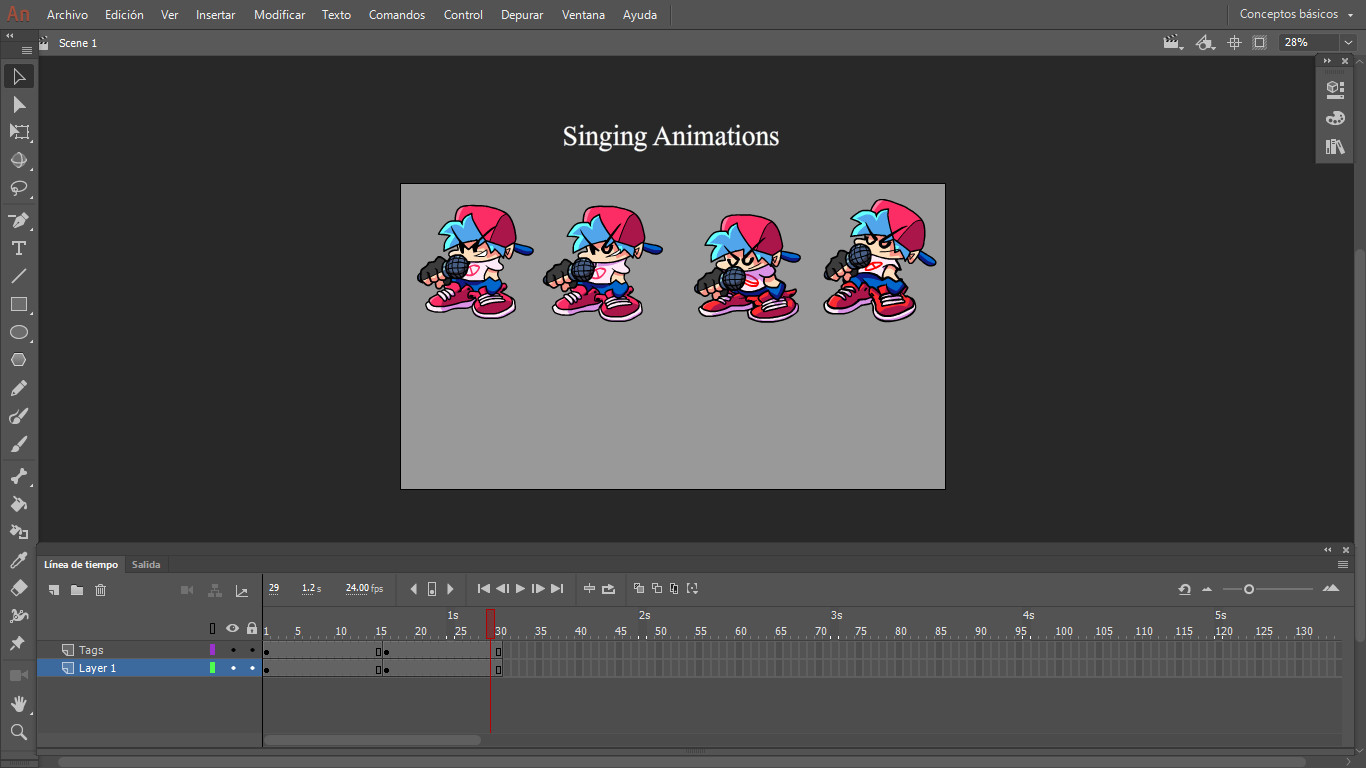The image size is (1366, 768).
Task: Activate the Text tool
Action: coord(18,248)
